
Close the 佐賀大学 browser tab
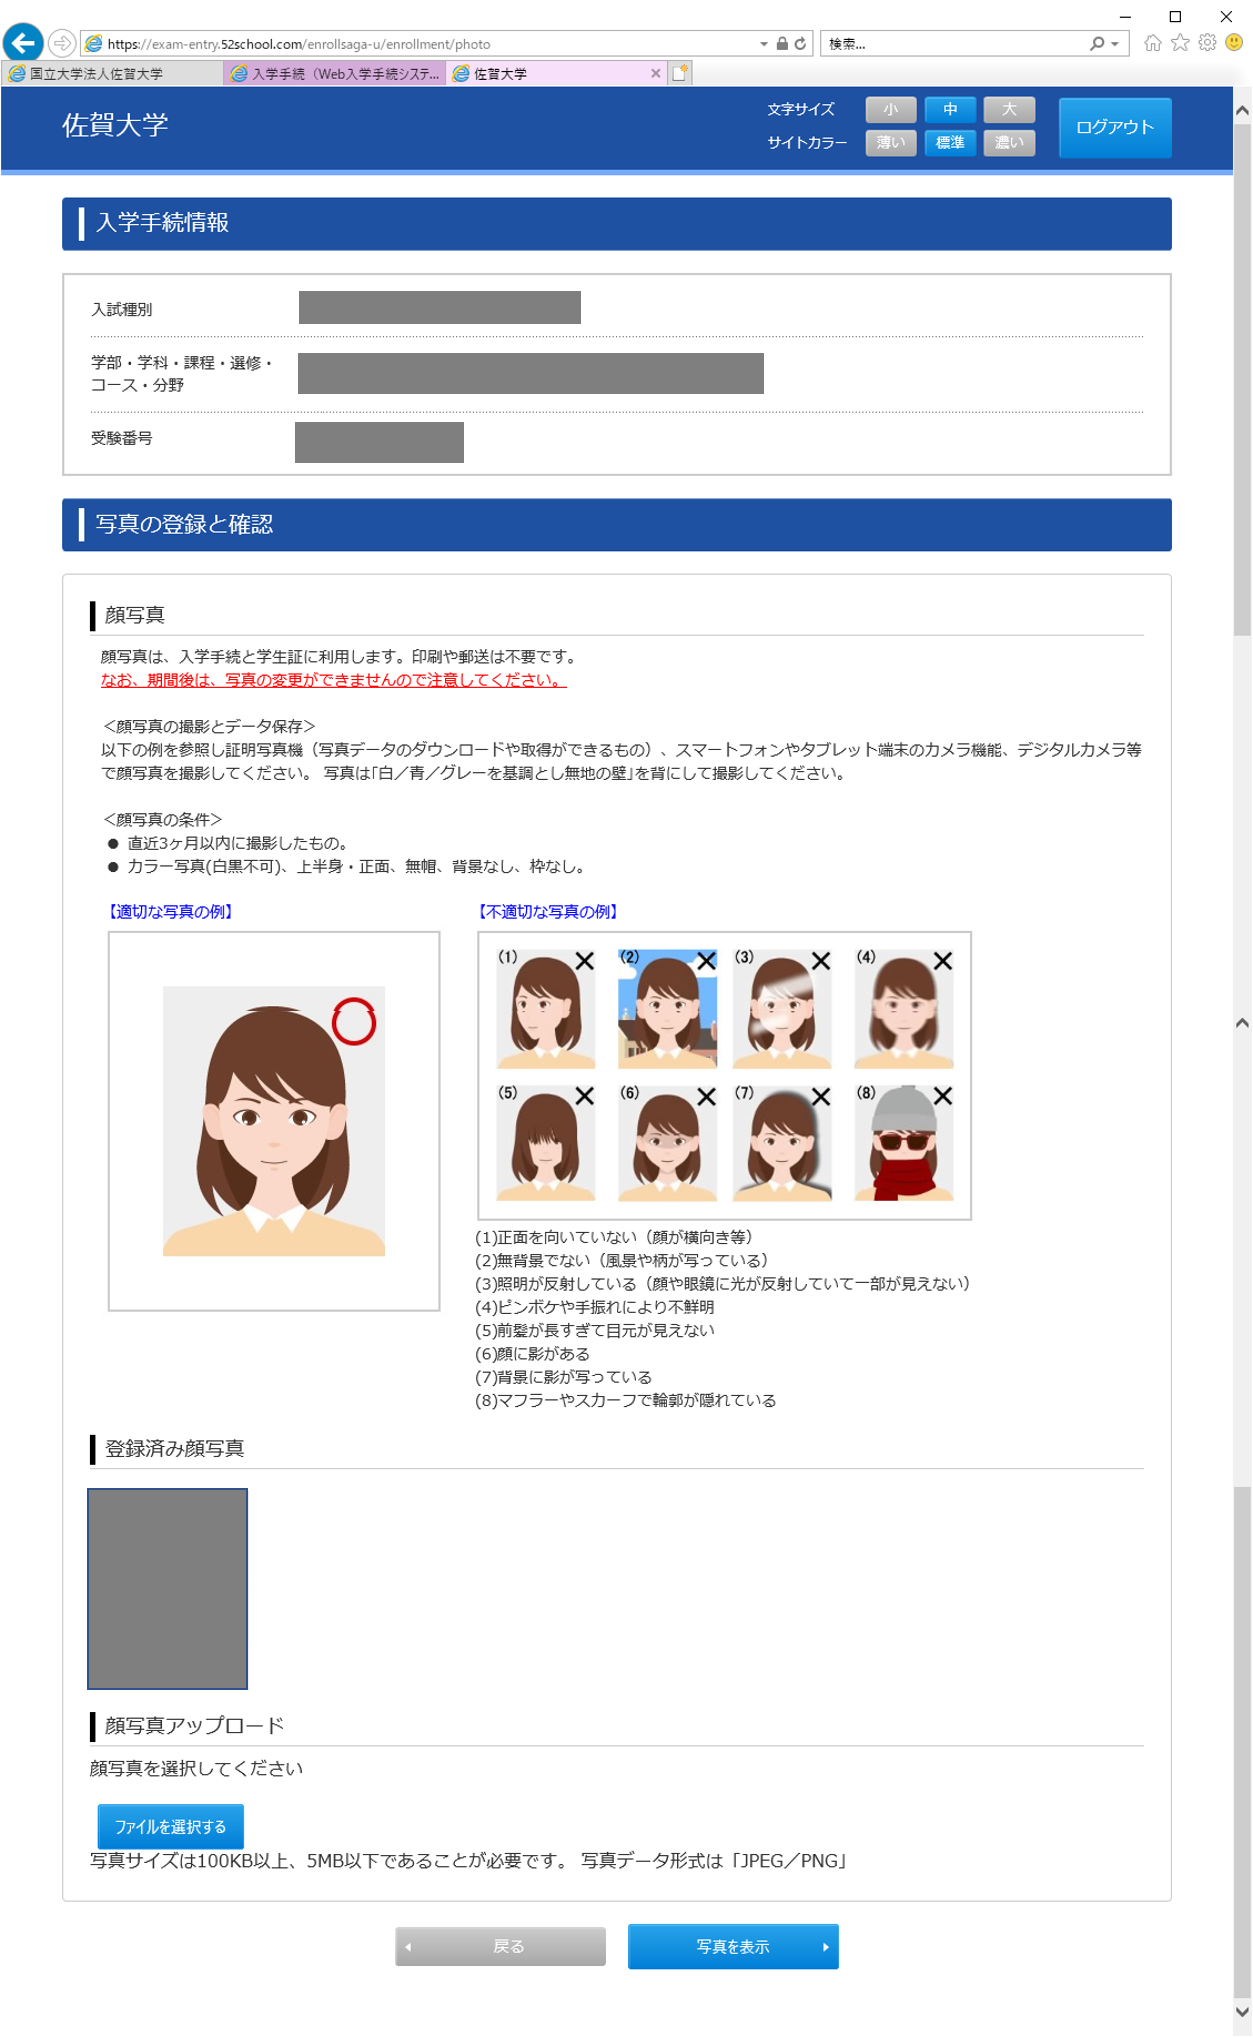tap(656, 74)
